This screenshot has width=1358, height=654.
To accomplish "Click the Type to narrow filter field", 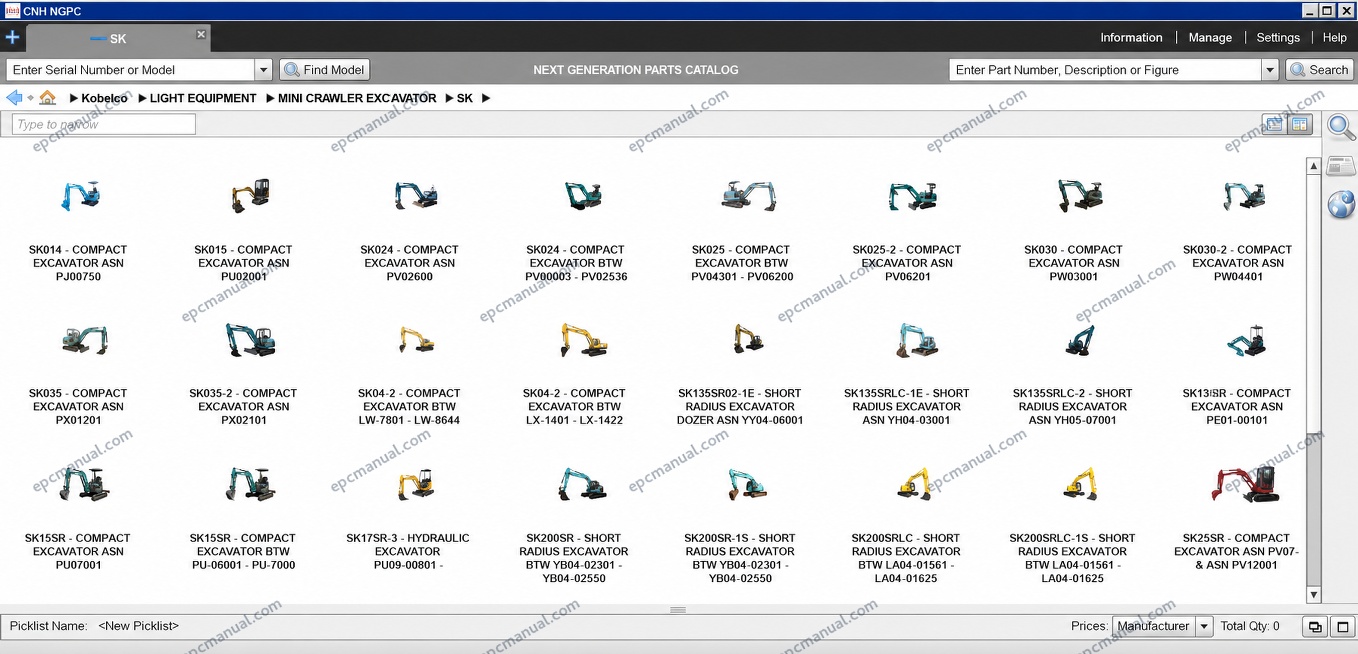I will click(104, 125).
